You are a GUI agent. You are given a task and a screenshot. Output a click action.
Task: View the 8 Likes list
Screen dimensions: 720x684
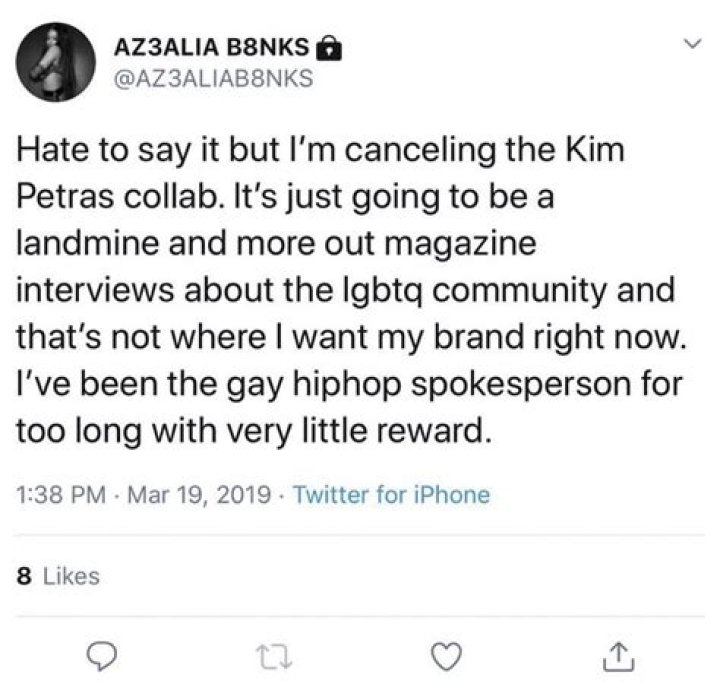pyautogui.click(x=59, y=575)
